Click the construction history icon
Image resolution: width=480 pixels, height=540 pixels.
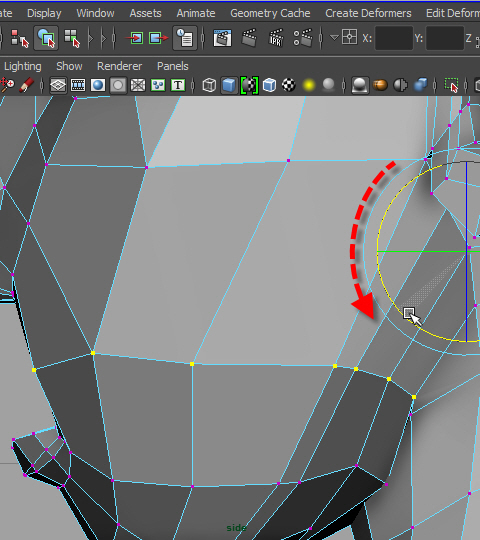(x=185, y=38)
